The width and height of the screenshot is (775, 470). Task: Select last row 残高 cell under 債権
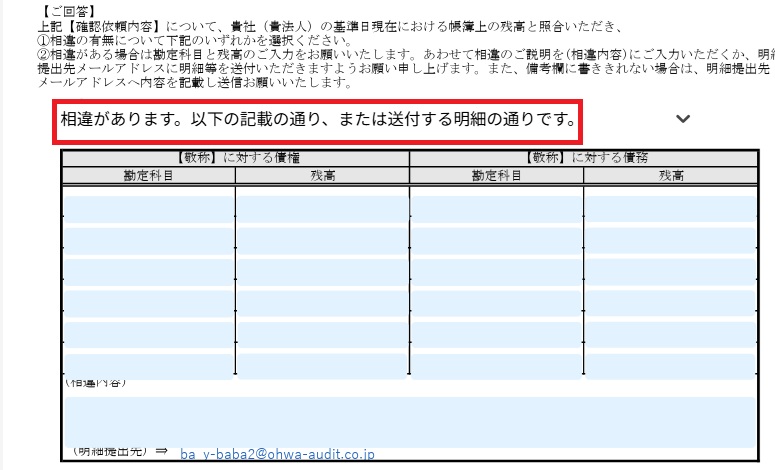pyautogui.click(x=323, y=366)
